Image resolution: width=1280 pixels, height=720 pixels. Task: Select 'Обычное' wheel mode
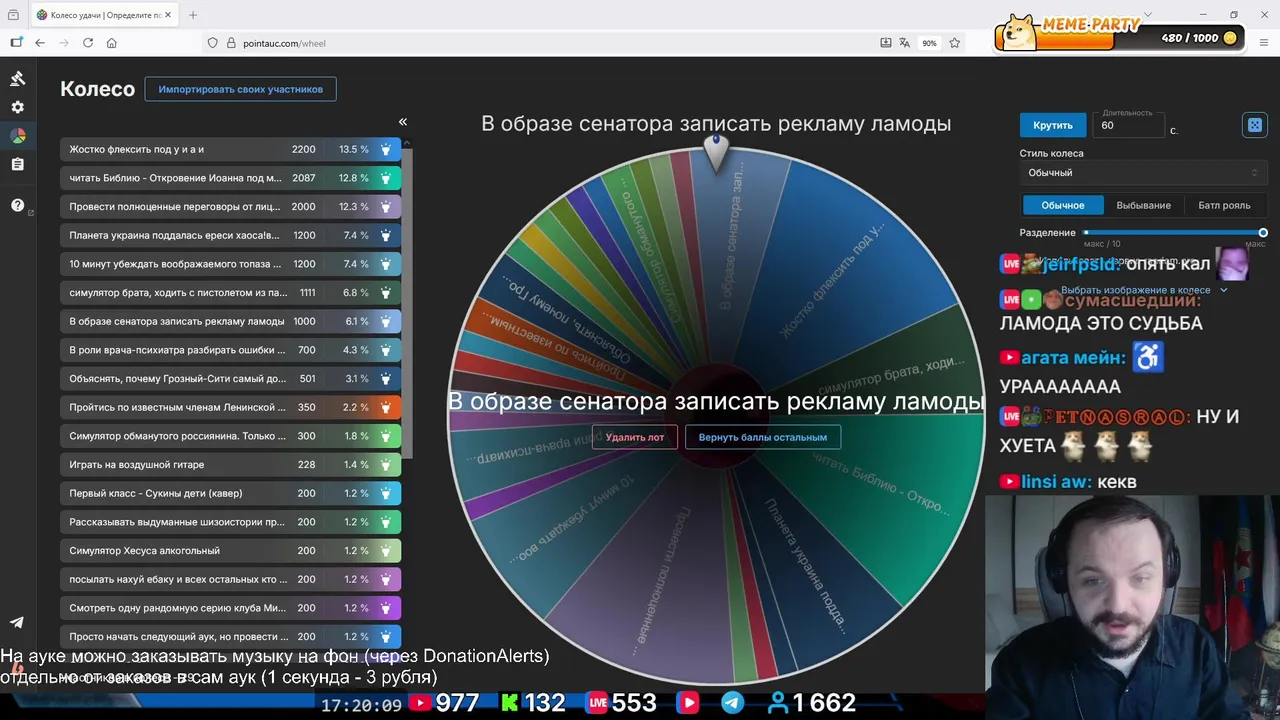click(1063, 205)
